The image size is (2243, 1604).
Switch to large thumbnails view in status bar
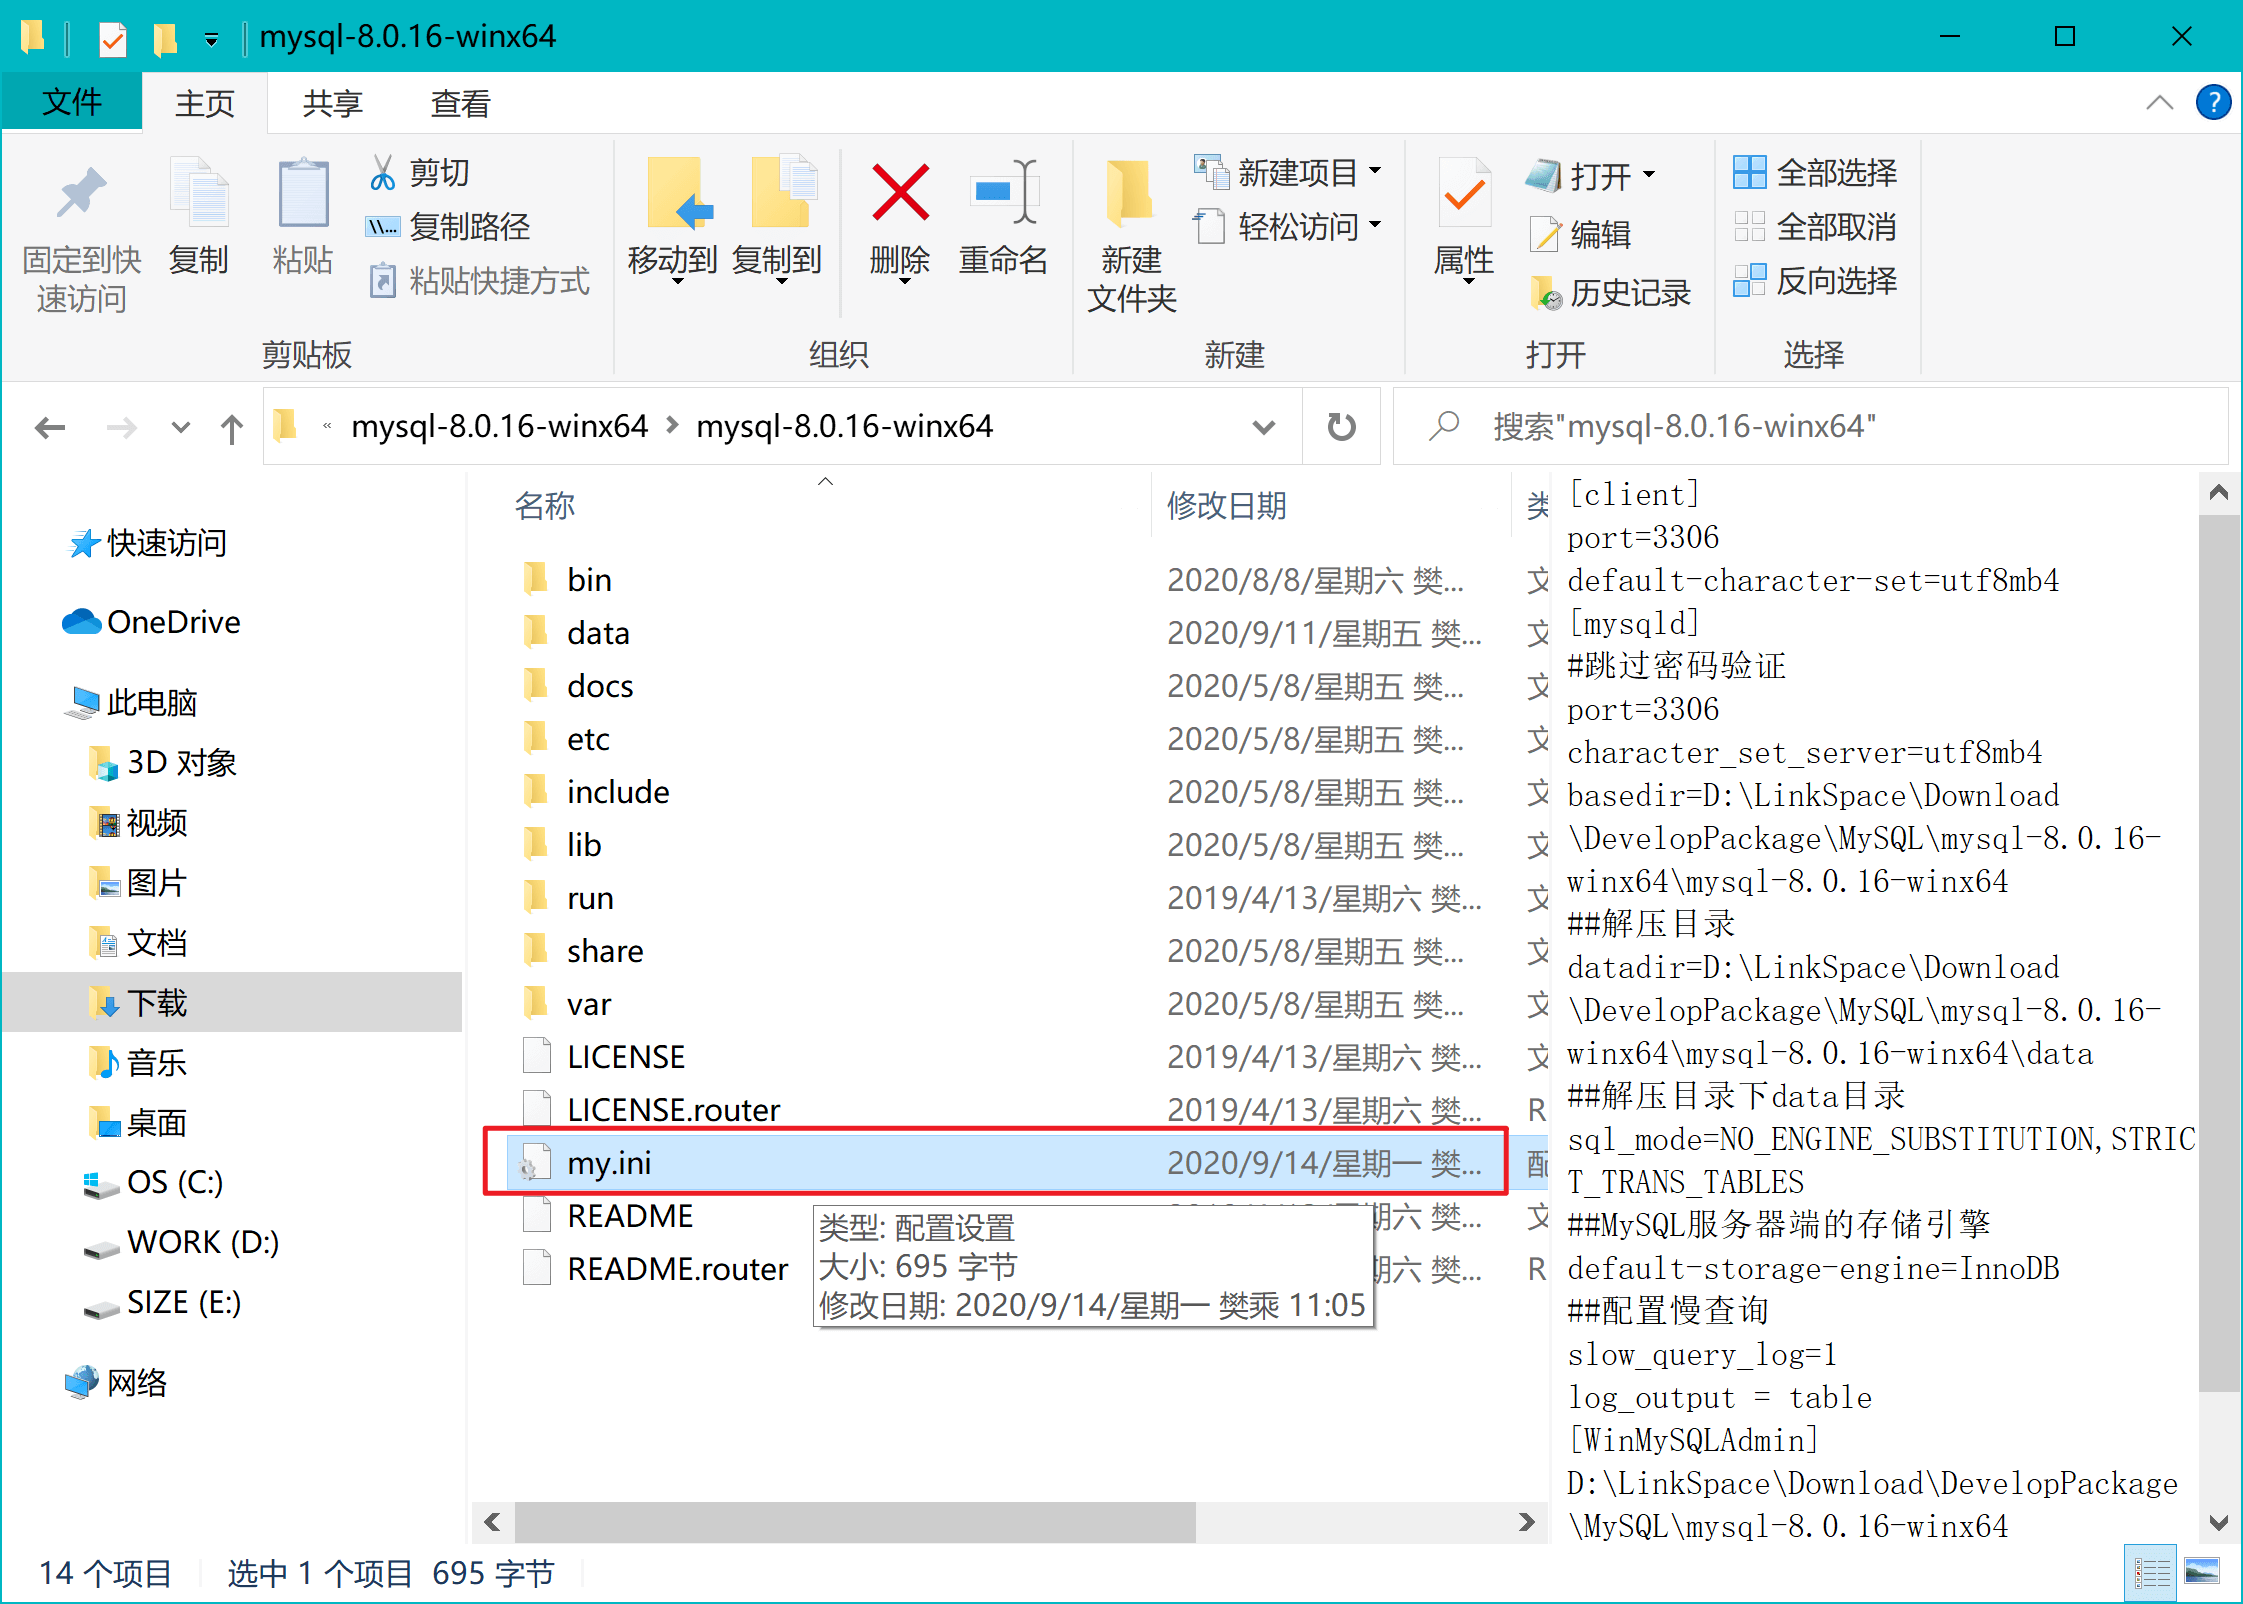pos(2202,1572)
